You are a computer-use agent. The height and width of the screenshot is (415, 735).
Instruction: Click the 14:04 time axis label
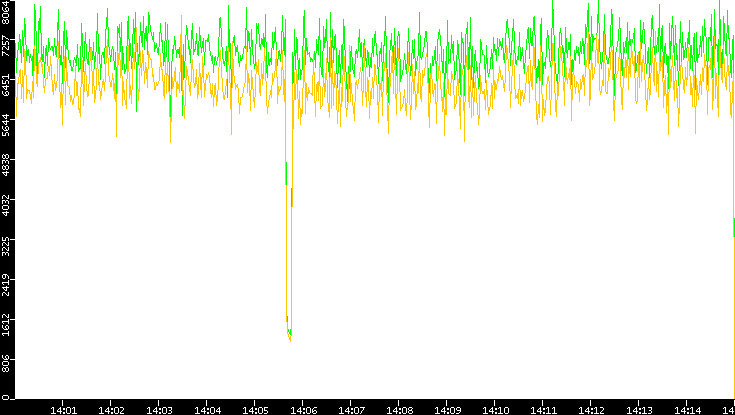pos(207,410)
